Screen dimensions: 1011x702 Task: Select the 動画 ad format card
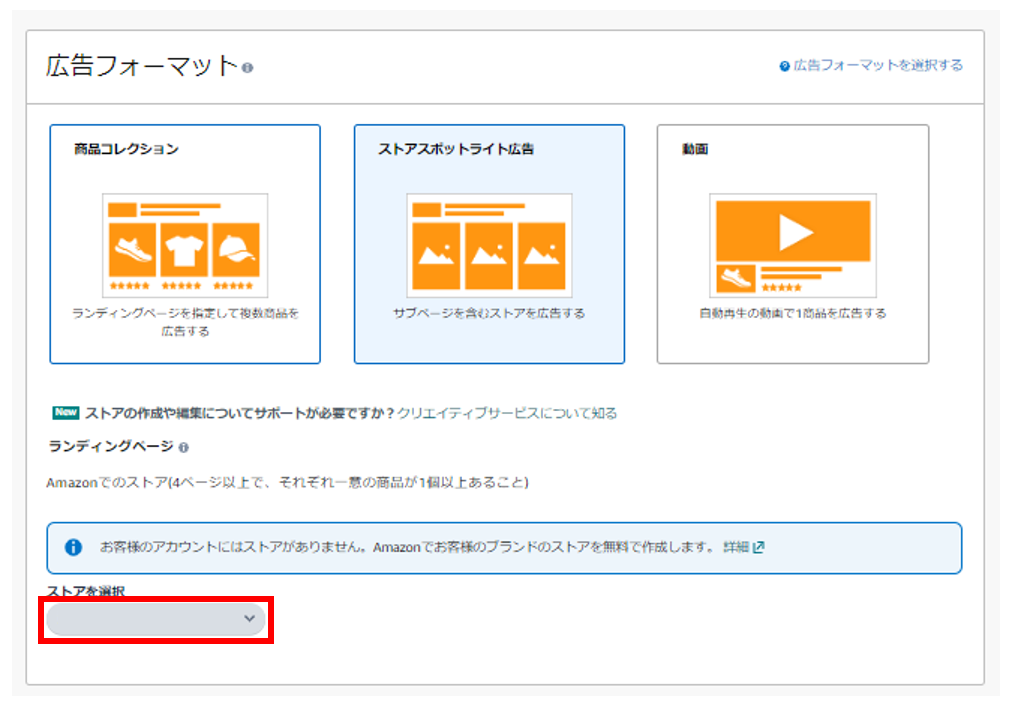pos(793,244)
